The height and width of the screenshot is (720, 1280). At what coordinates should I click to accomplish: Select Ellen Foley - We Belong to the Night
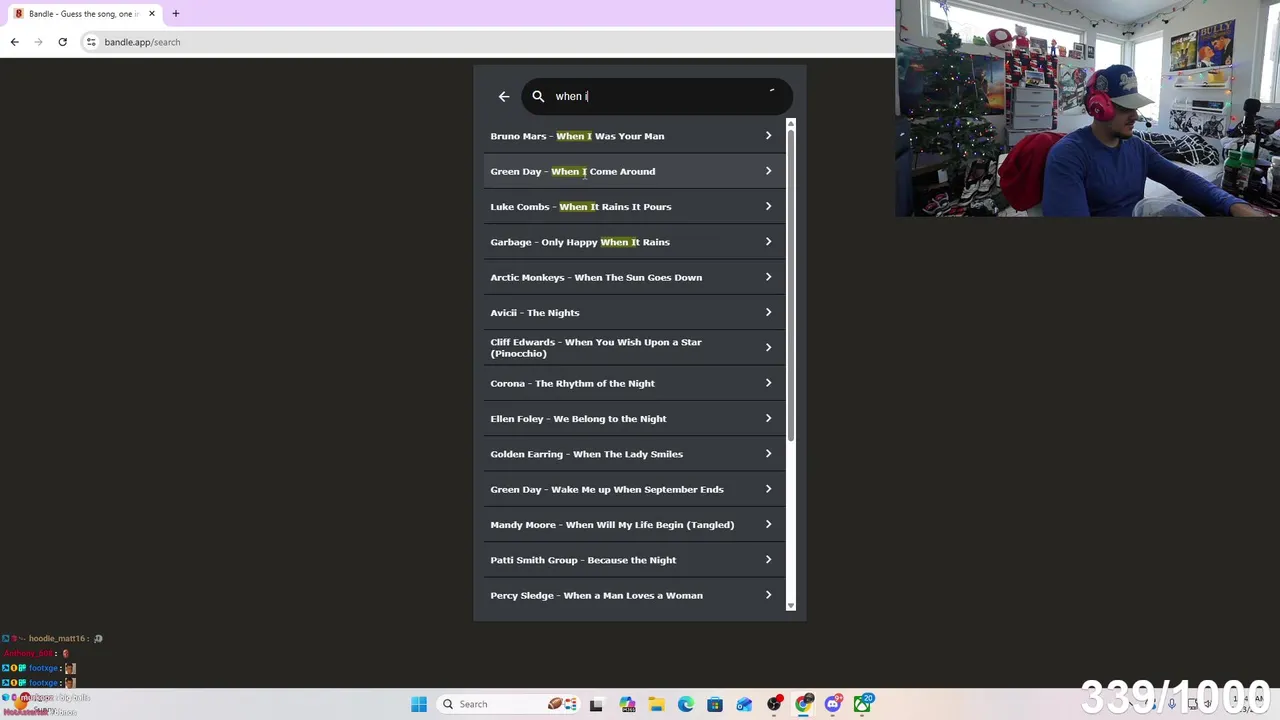click(635, 418)
